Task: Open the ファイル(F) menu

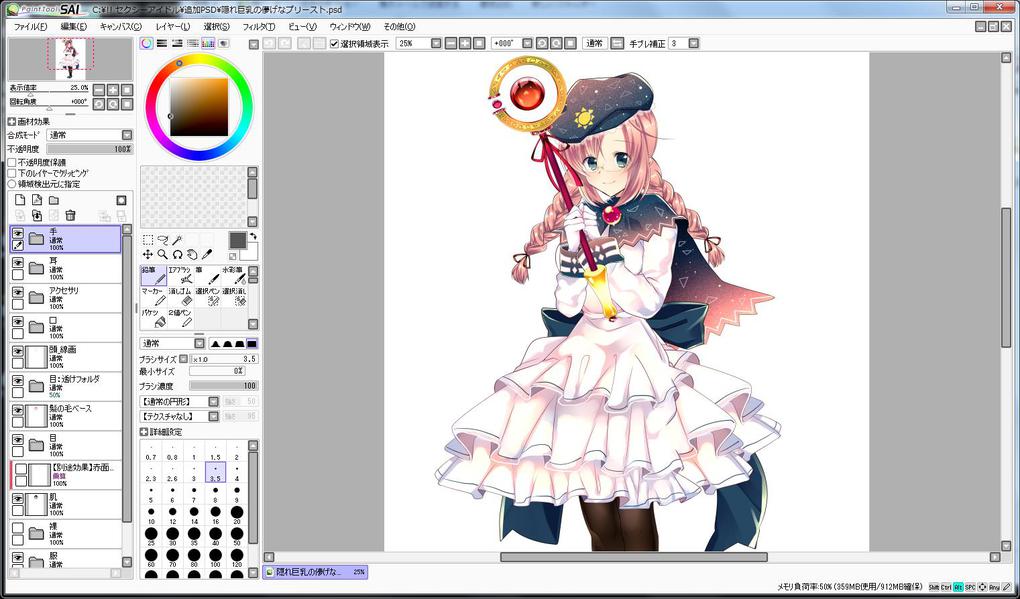Action: point(30,27)
